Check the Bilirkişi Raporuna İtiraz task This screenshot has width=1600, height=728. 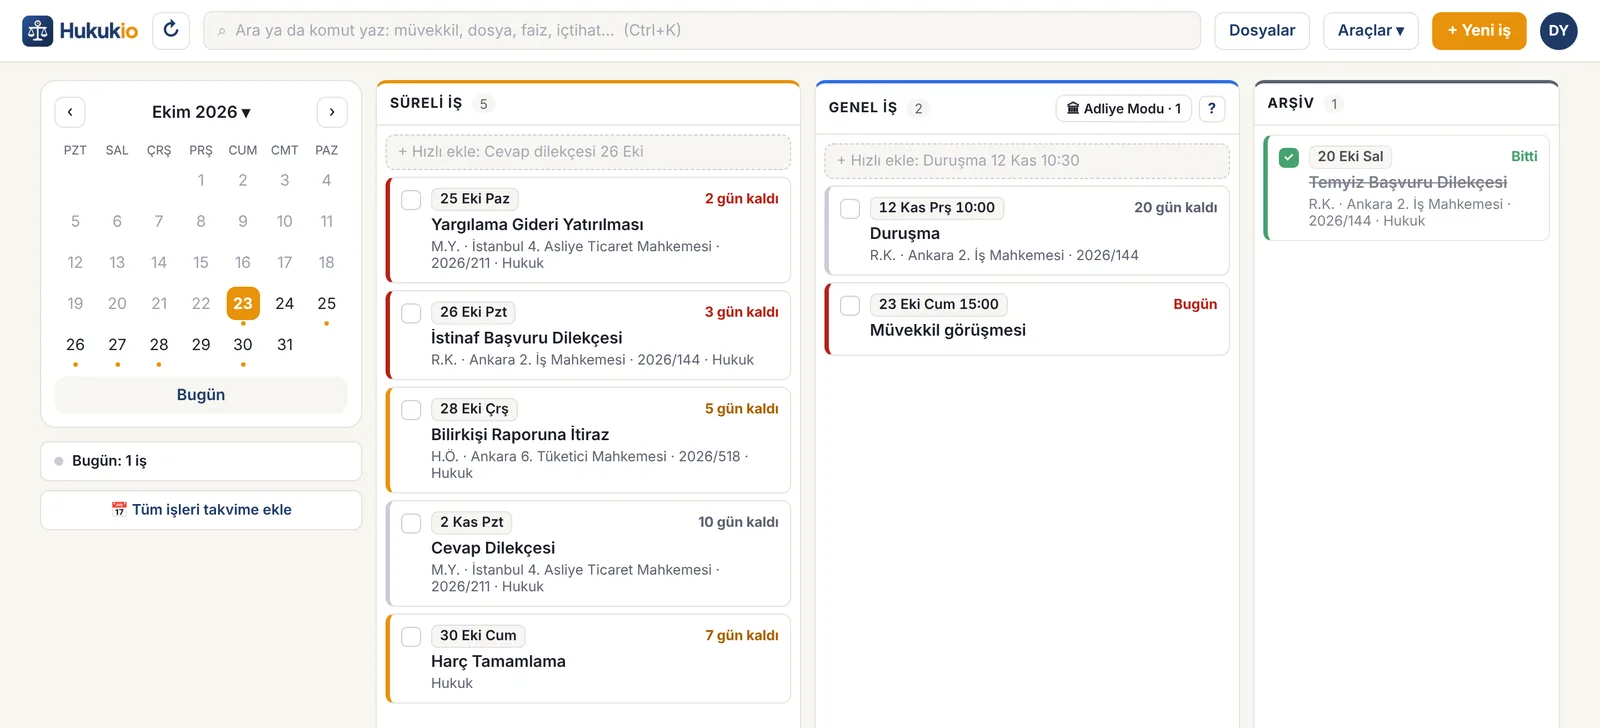tap(411, 410)
